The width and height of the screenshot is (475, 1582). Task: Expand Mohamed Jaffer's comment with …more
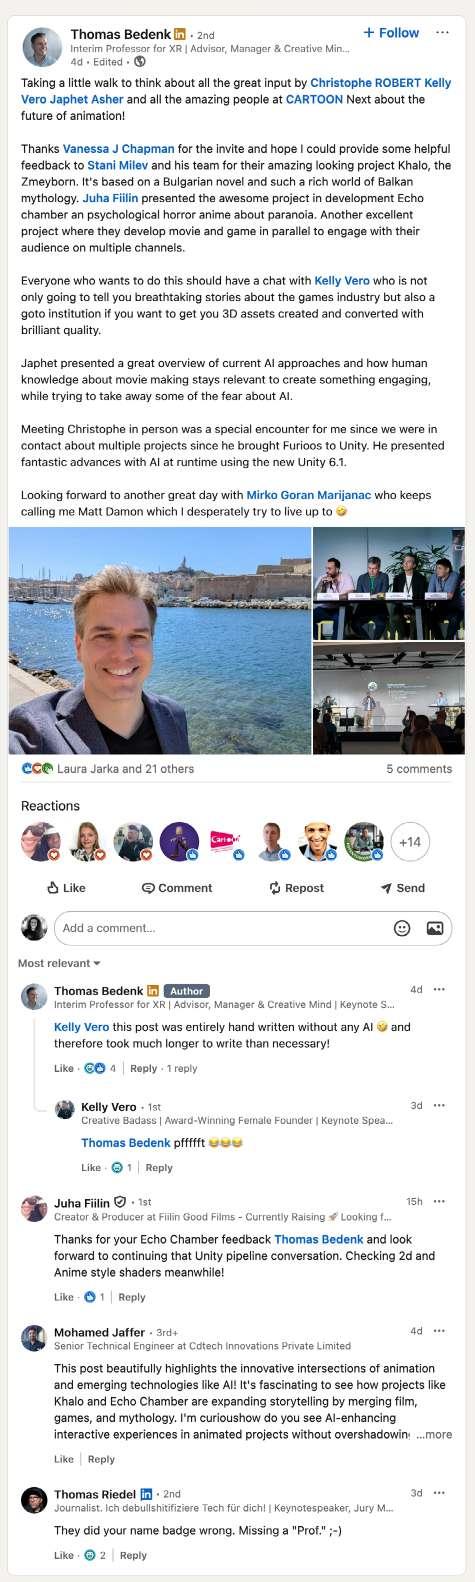434,1434
